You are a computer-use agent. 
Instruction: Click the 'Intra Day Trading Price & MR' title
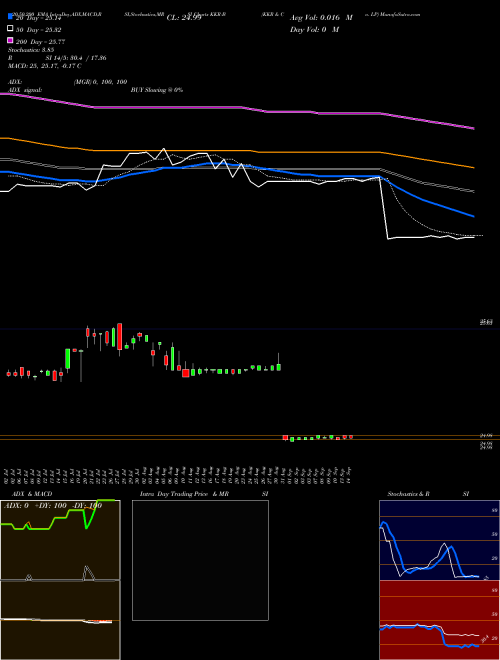[184, 494]
